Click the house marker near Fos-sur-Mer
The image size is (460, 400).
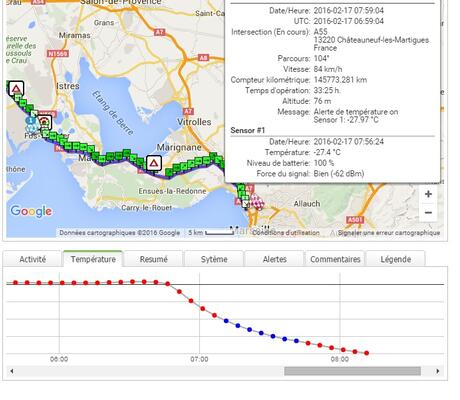point(44,122)
